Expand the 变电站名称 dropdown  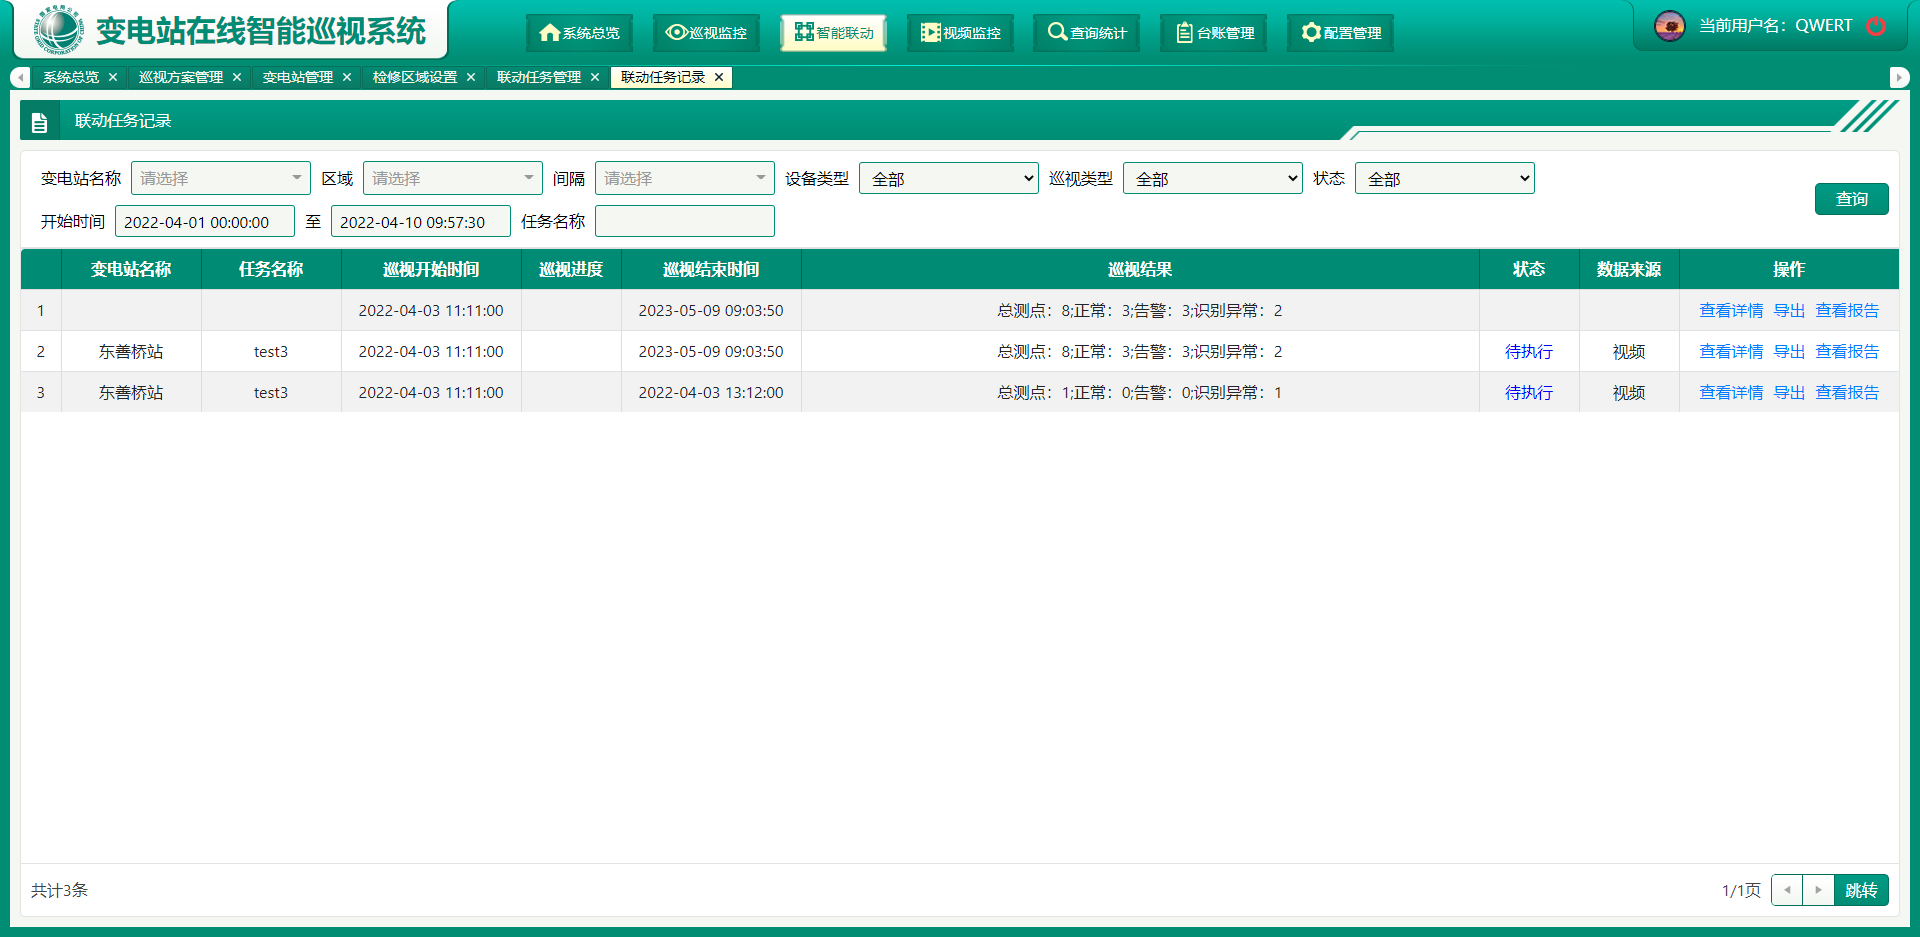[220, 178]
